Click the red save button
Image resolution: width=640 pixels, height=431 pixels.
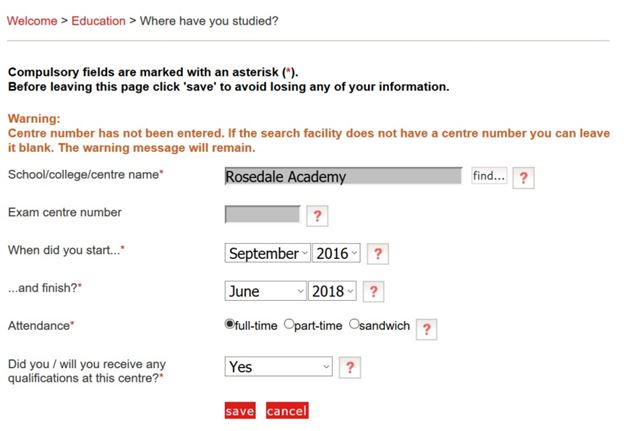pos(240,411)
